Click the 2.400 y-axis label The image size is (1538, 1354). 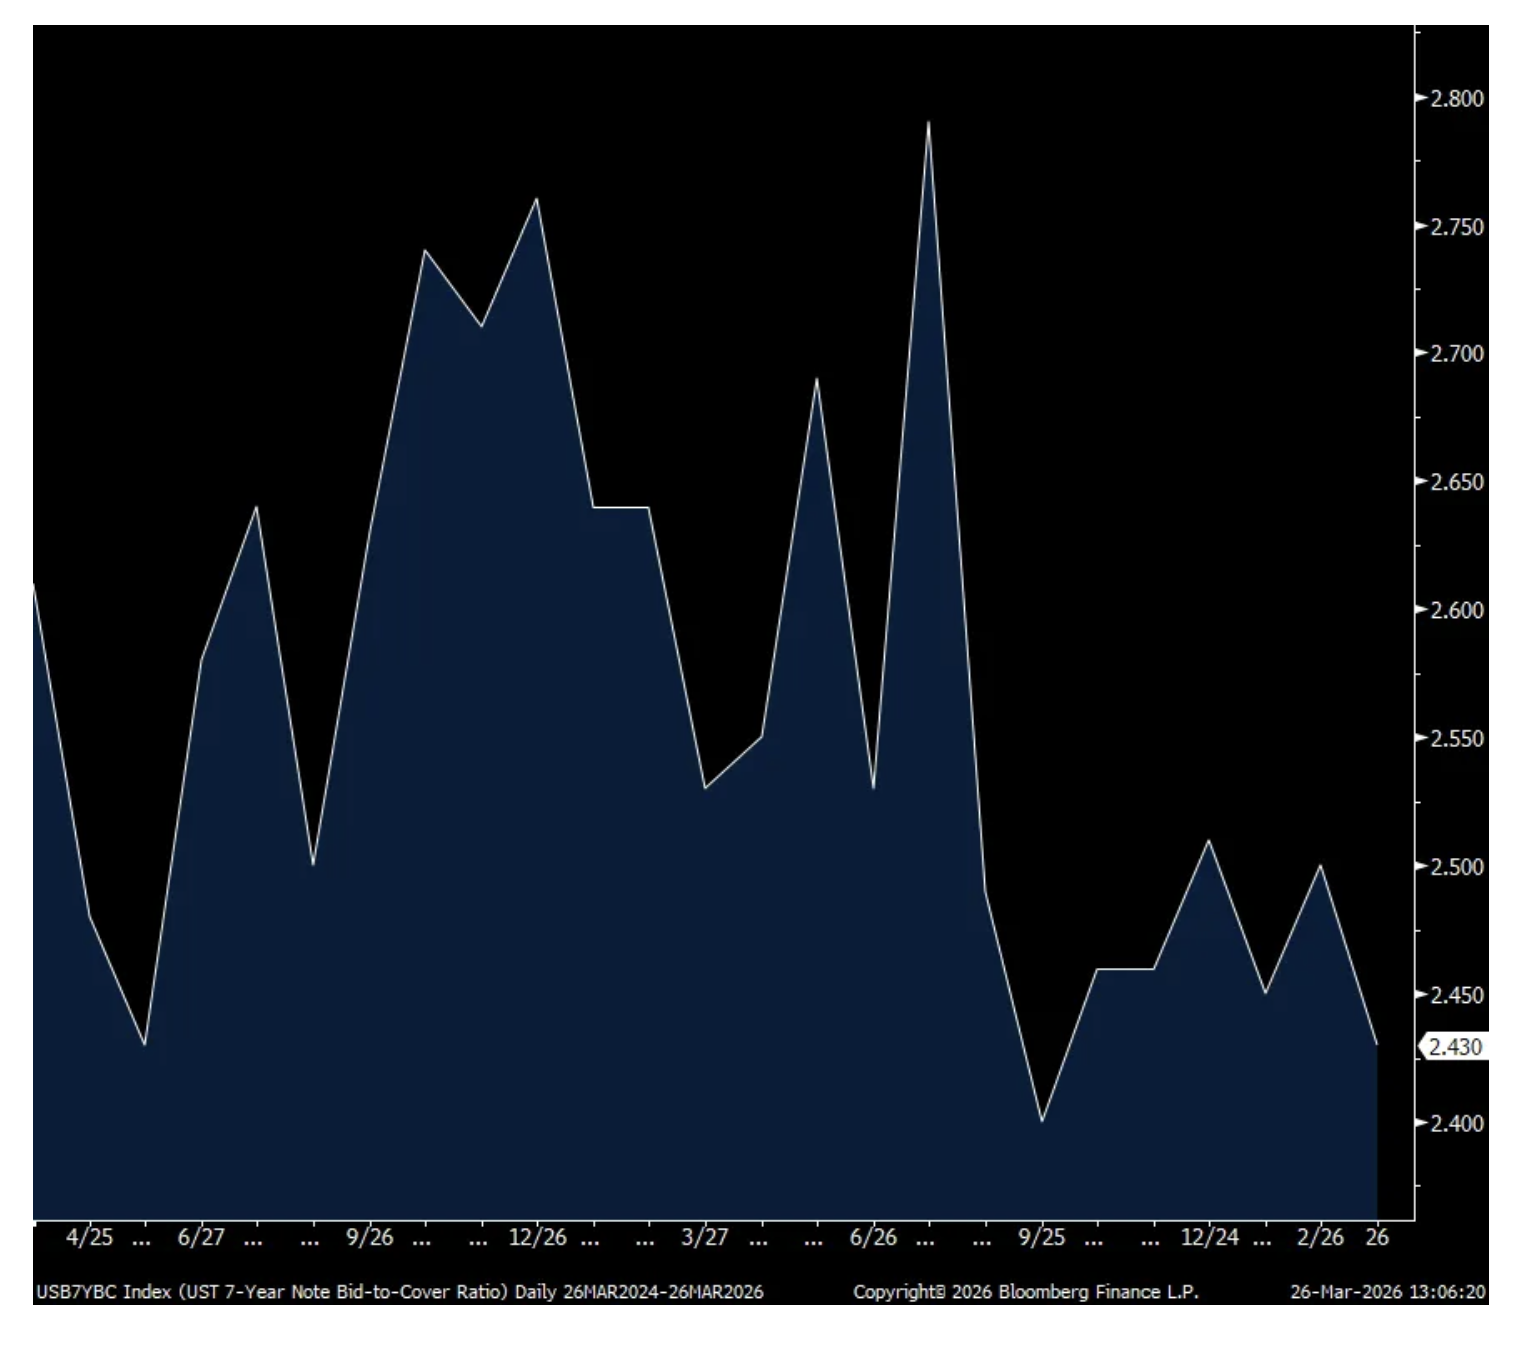(1457, 1124)
